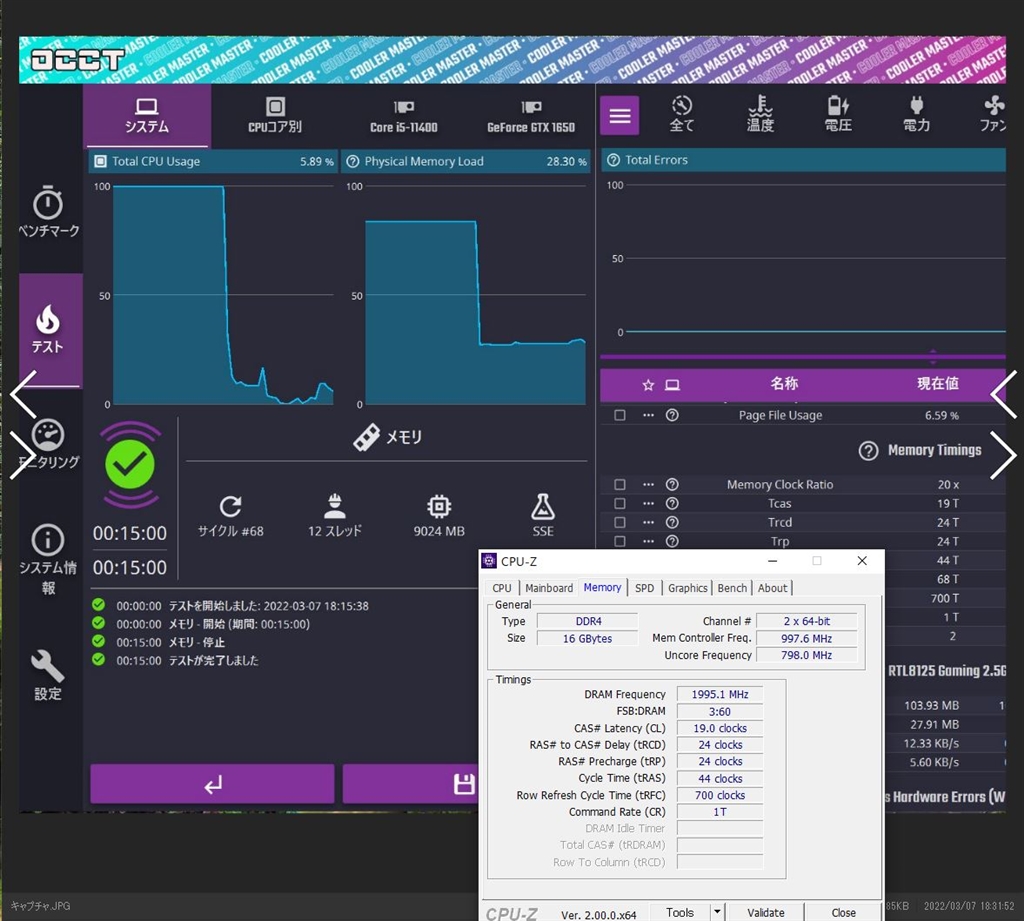The width and height of the screenshot is (1024, 921).
Task: Expand the Tools dropdown arrow in CPU-Z
Action: click(x=717, y=913)
